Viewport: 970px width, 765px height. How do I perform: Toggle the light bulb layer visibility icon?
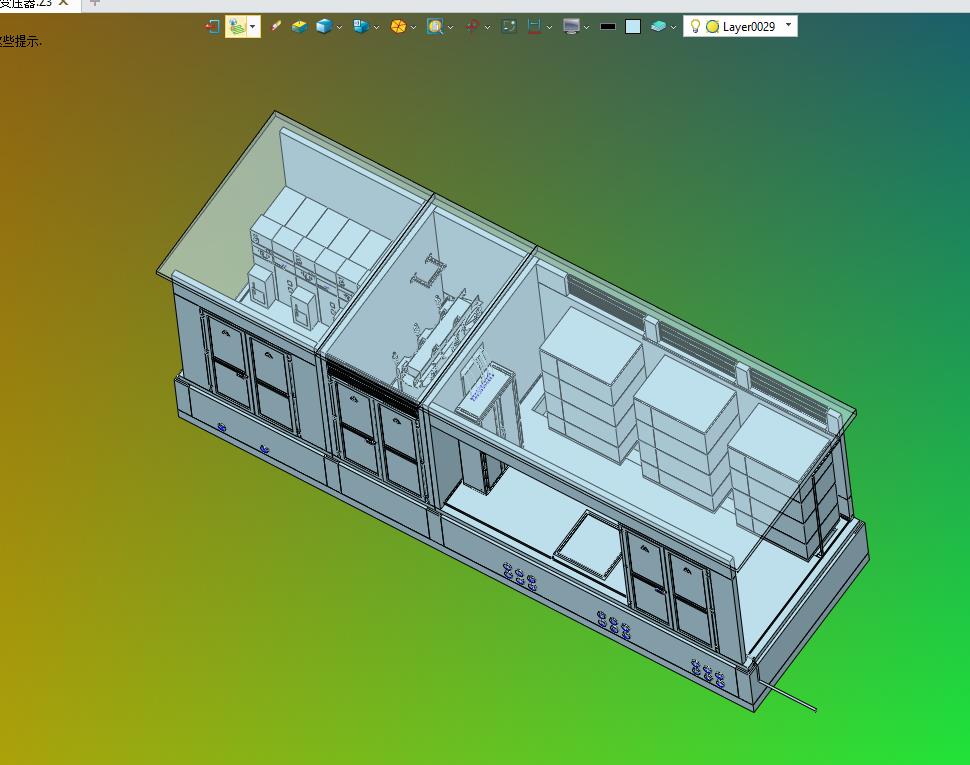pos(695,26)
